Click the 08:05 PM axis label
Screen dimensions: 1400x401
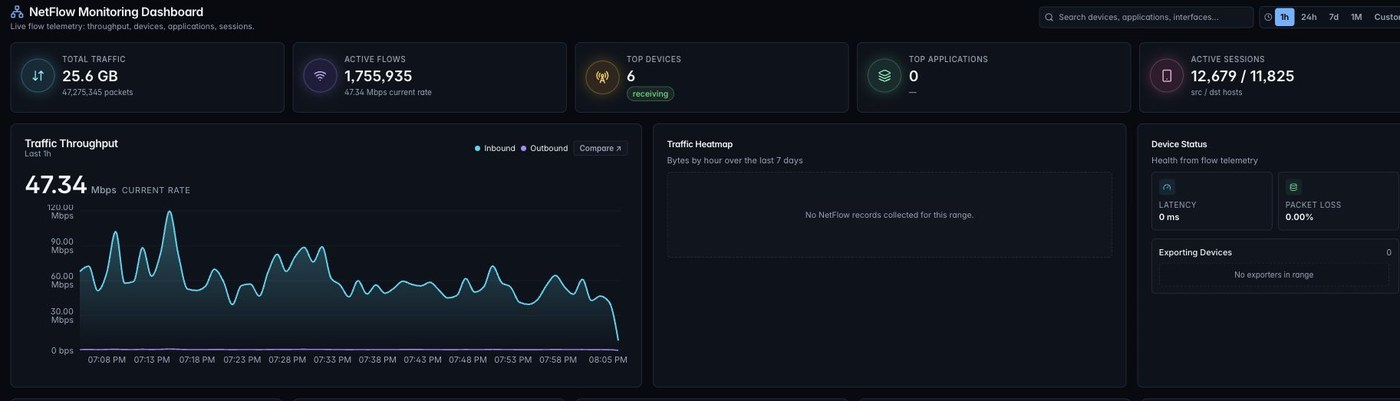[608, 359]
